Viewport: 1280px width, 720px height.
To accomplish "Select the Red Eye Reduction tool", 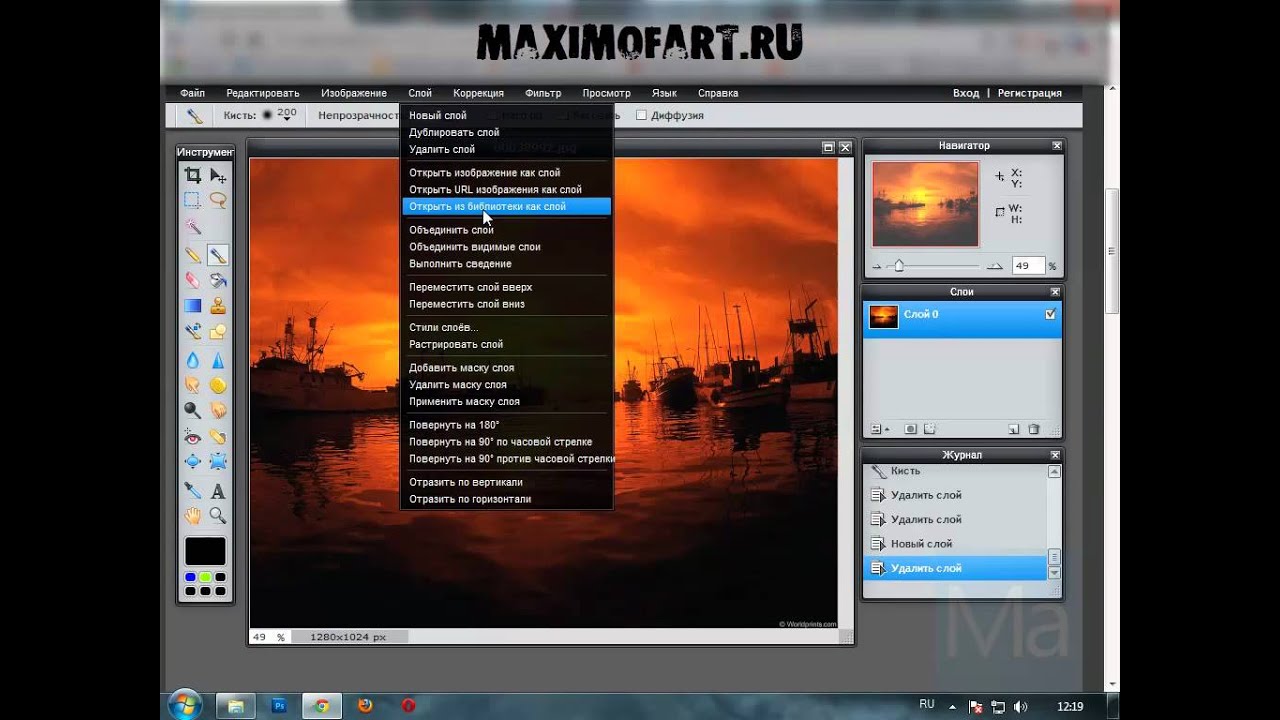I will pos(193,436).
